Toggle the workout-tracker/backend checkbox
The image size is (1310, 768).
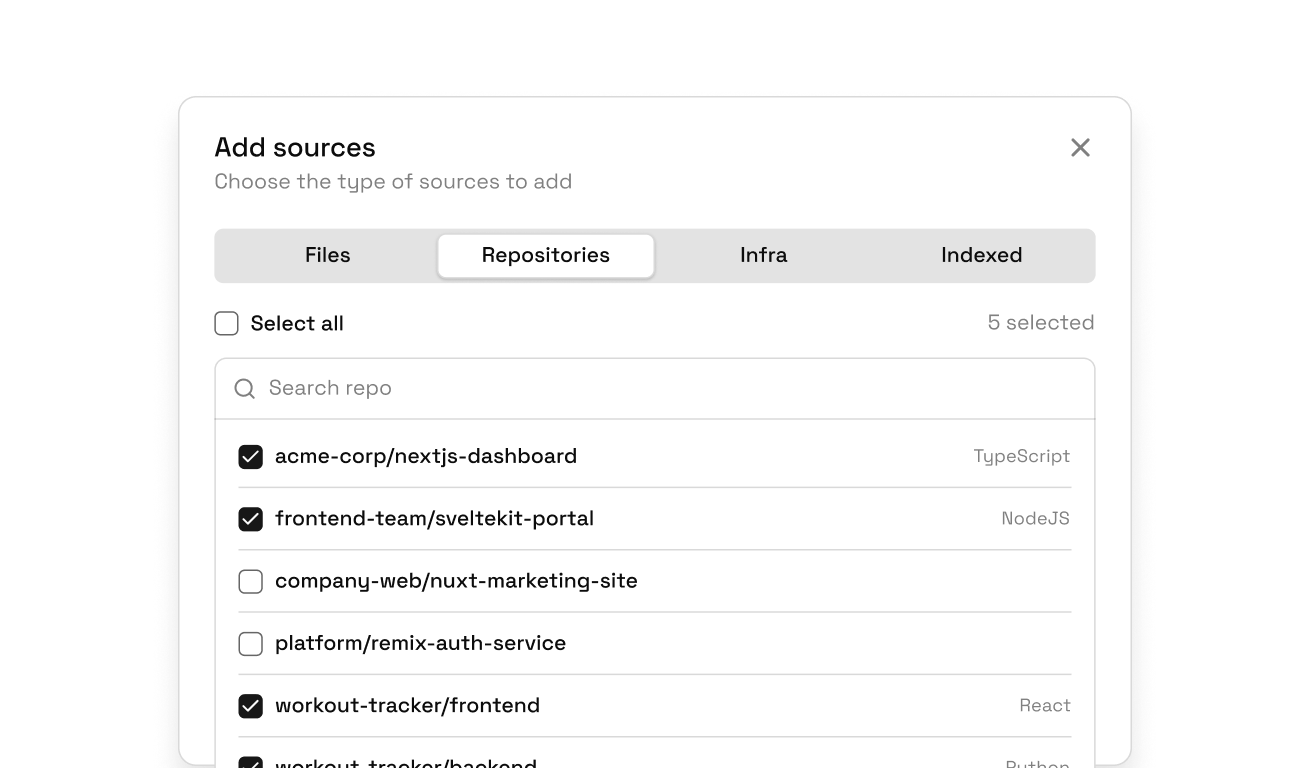coord(250,763)
